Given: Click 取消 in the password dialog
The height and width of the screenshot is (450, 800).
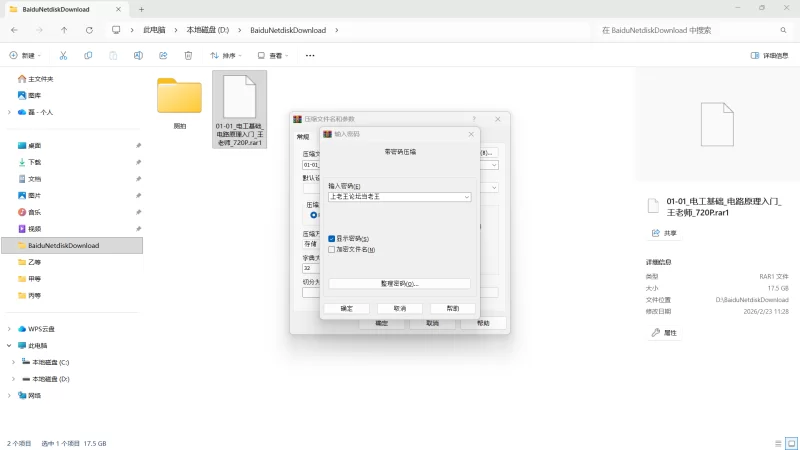Looking at the screenshot, I should tap(399, 308).
